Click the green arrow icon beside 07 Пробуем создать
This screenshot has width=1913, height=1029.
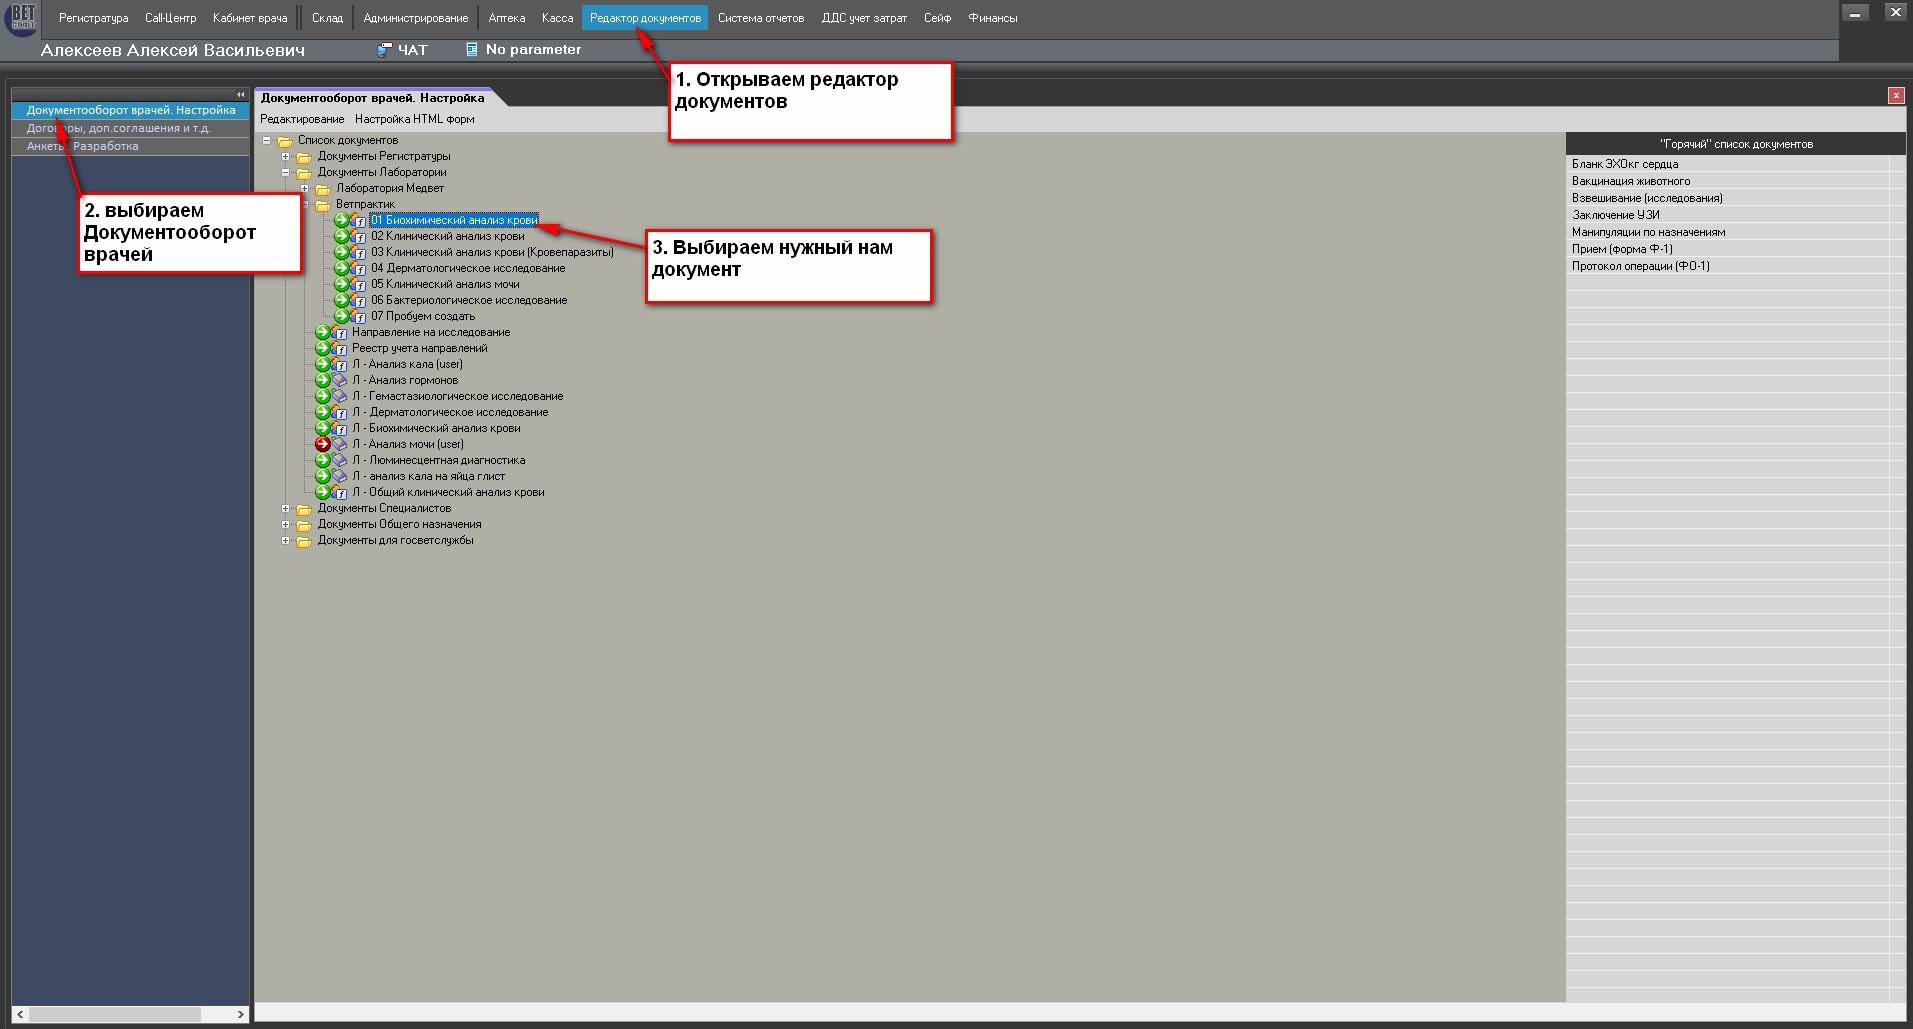coord(341,316)
